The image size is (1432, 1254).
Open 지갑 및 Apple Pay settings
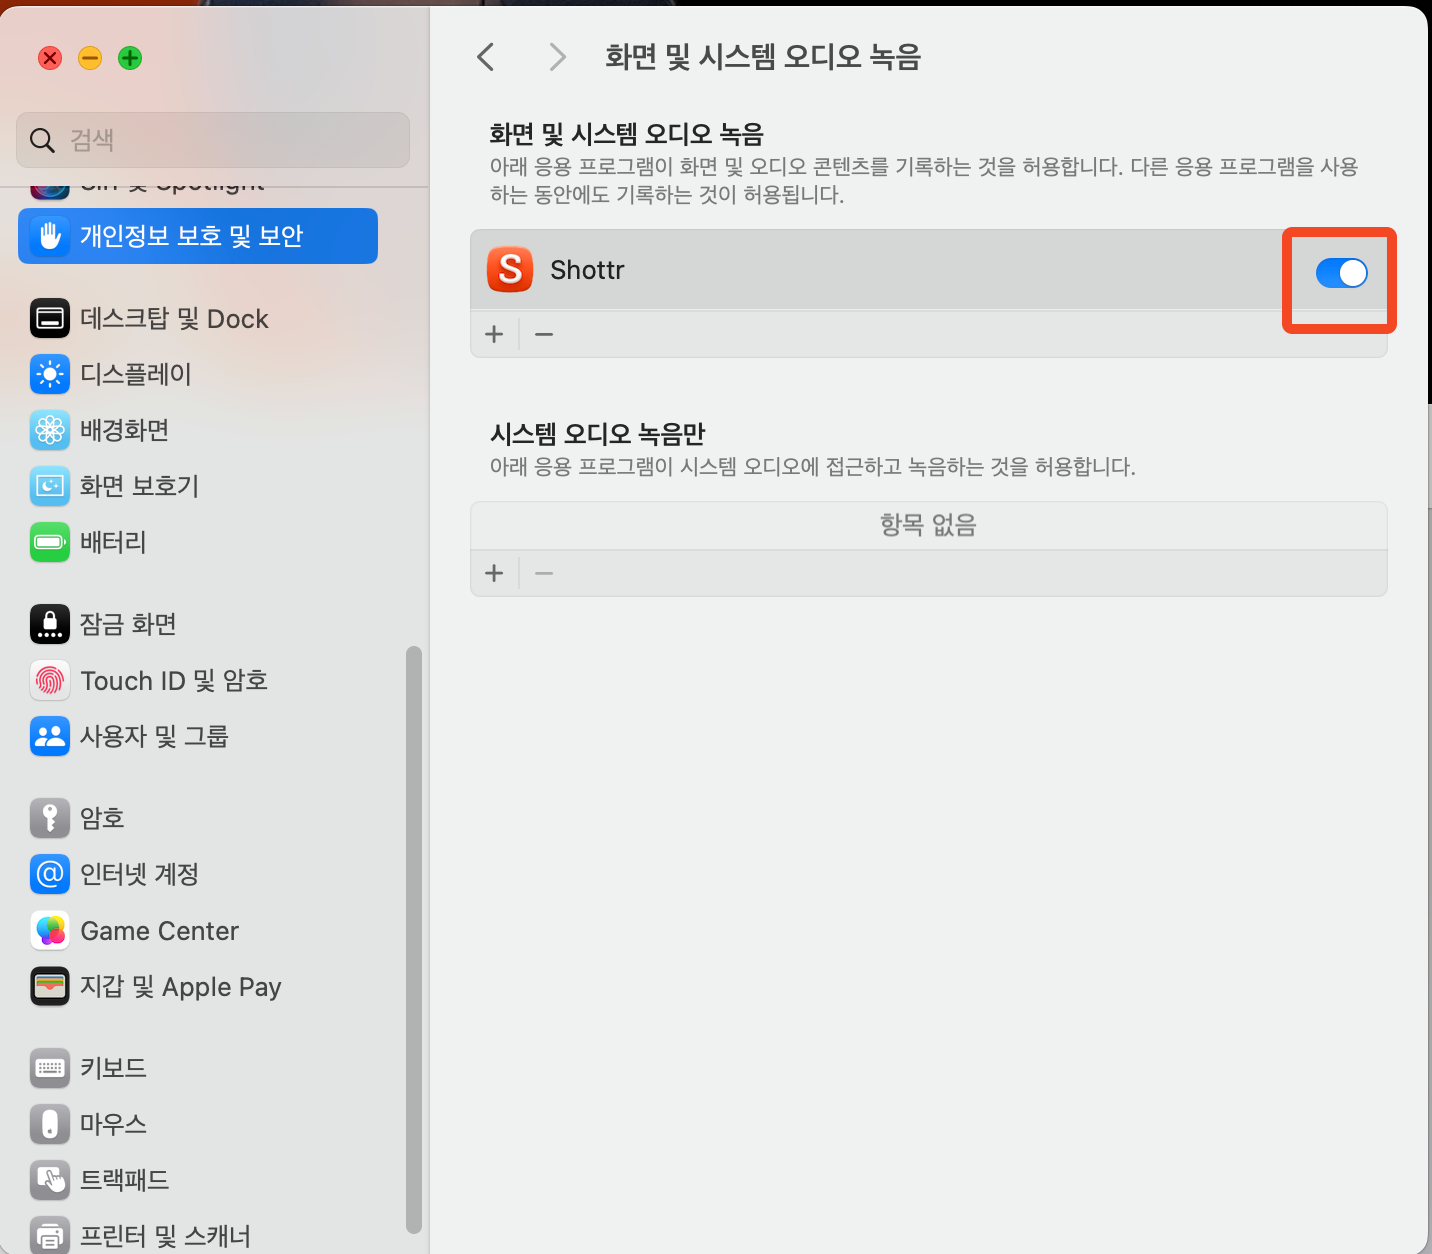(50, 986)
